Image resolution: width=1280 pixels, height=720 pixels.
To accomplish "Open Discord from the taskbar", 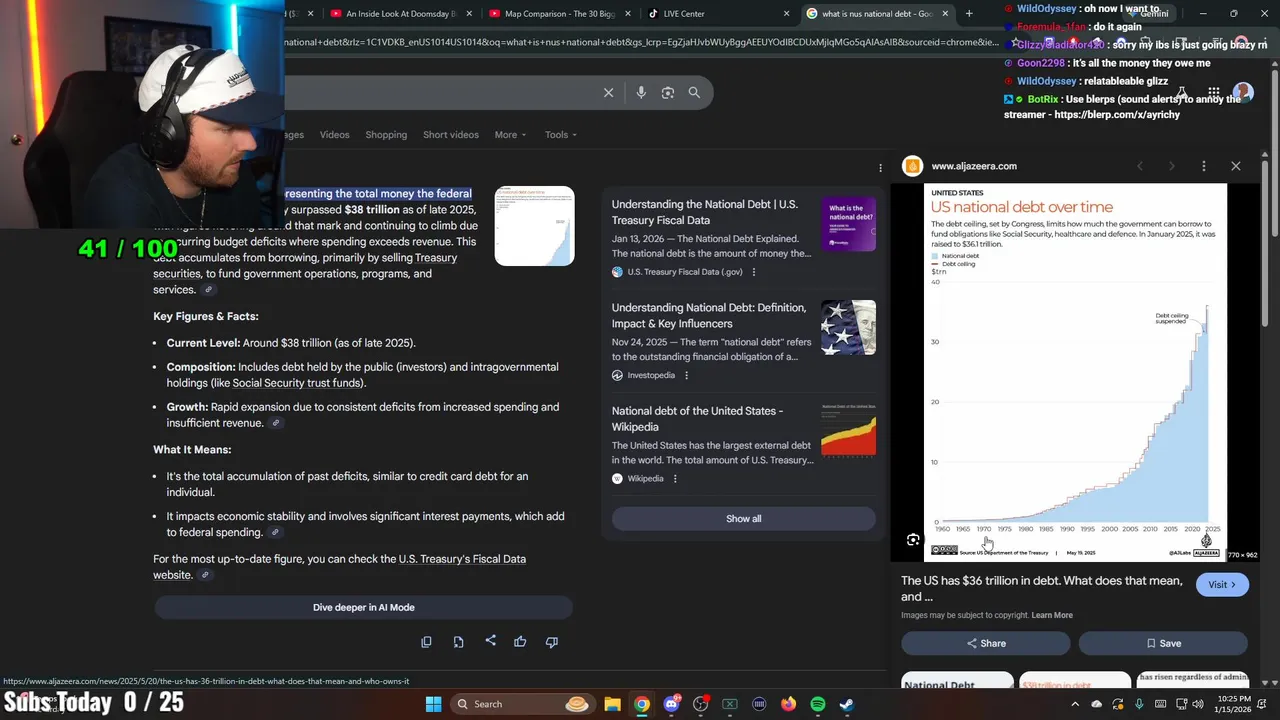I will pos(672,704).
